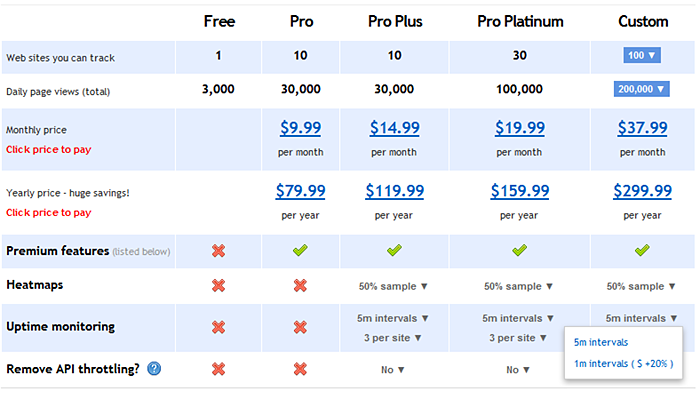Click the green checkmark under Custom Premium features
Viewport: 700px width, 399px height.
pyautogui.click(x=642, y=250)
